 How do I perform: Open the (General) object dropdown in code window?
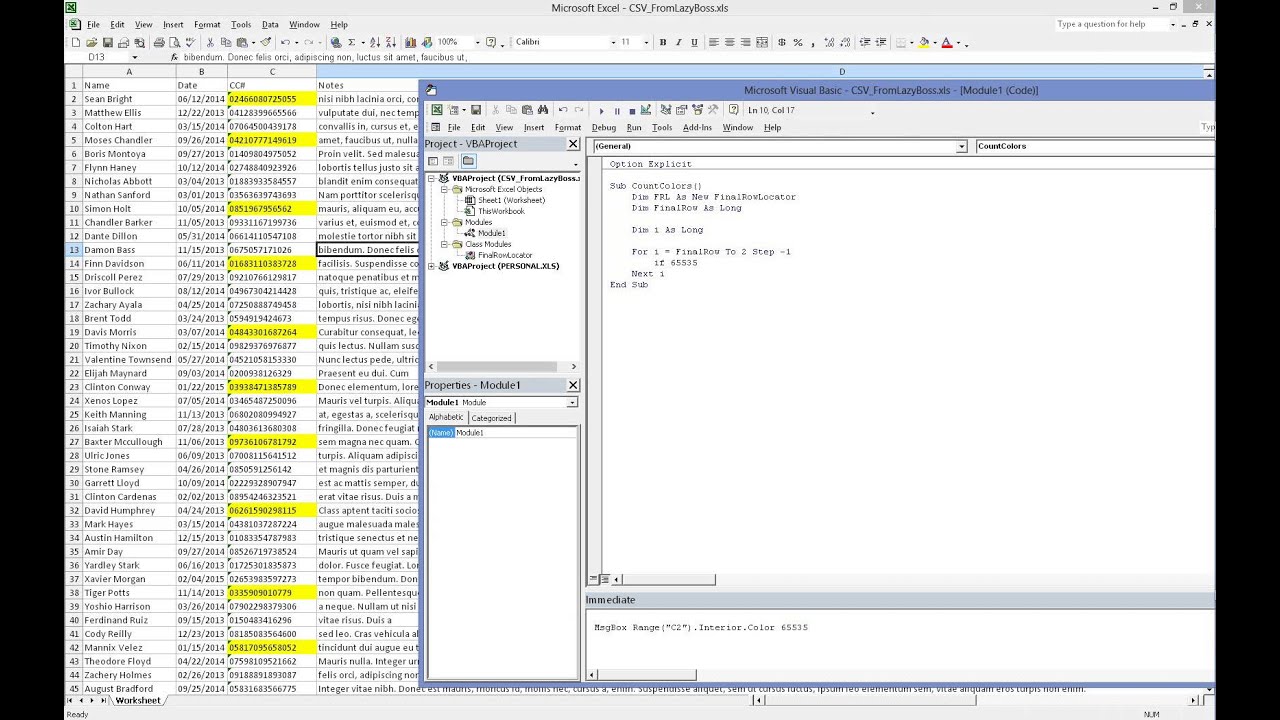pos(962,146)
